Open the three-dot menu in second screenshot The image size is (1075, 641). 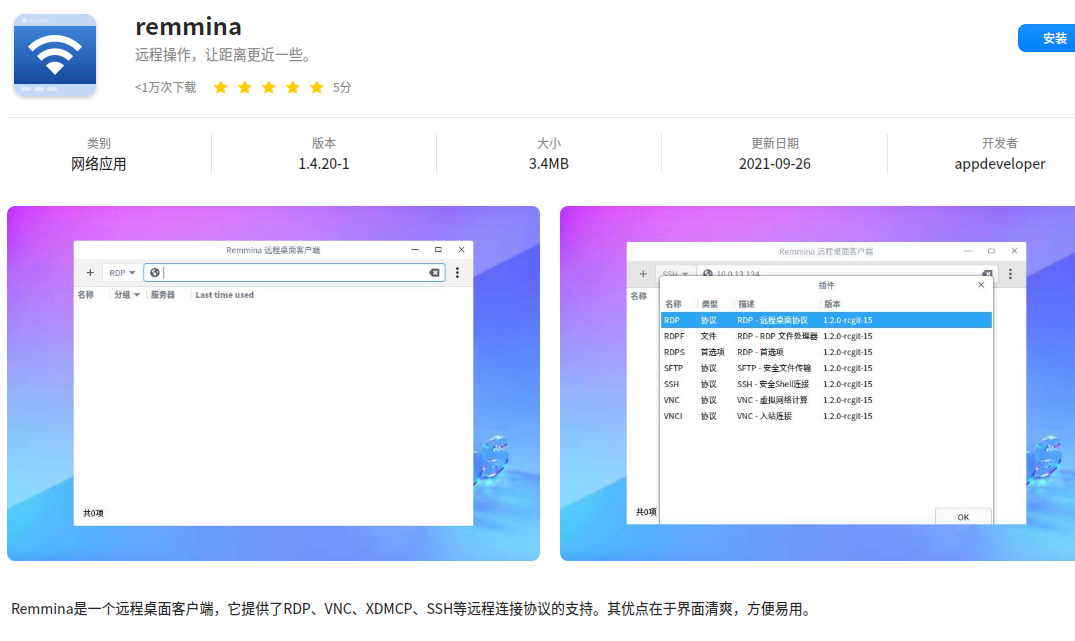click(x=1010, y=274)
